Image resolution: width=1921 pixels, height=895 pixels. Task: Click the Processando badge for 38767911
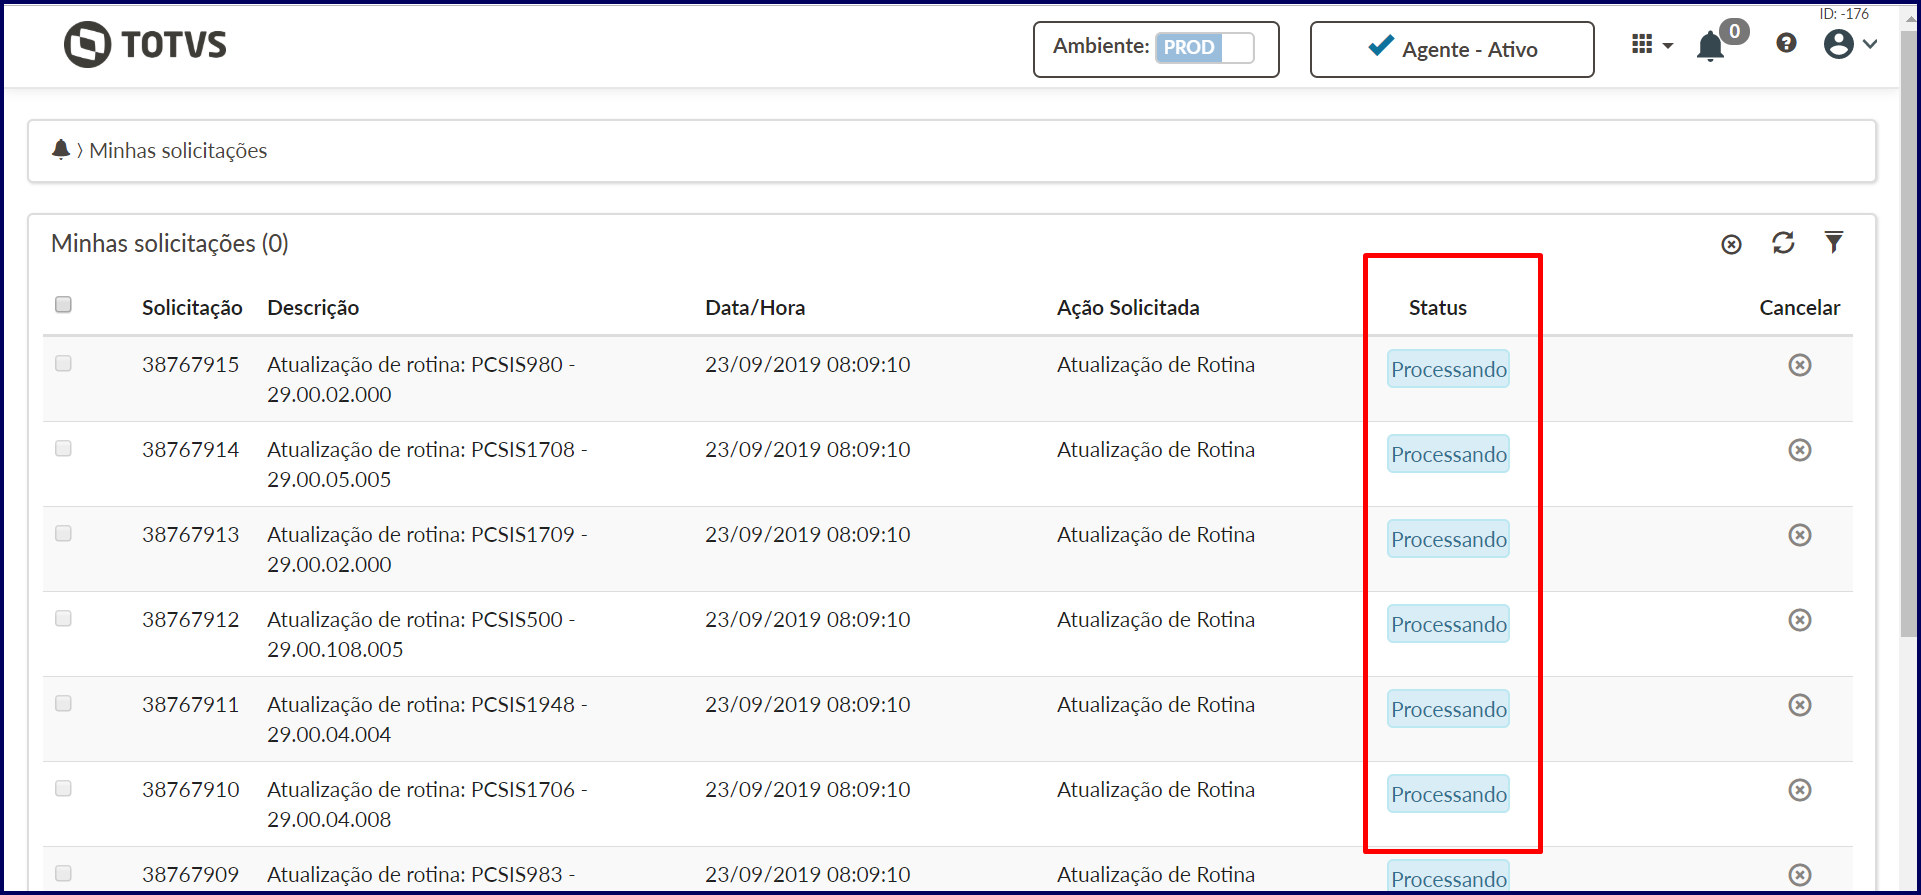point(1448,709)
